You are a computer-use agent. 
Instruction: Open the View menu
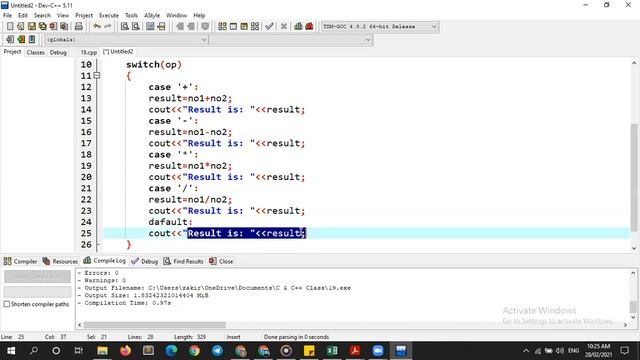[63, 16]
